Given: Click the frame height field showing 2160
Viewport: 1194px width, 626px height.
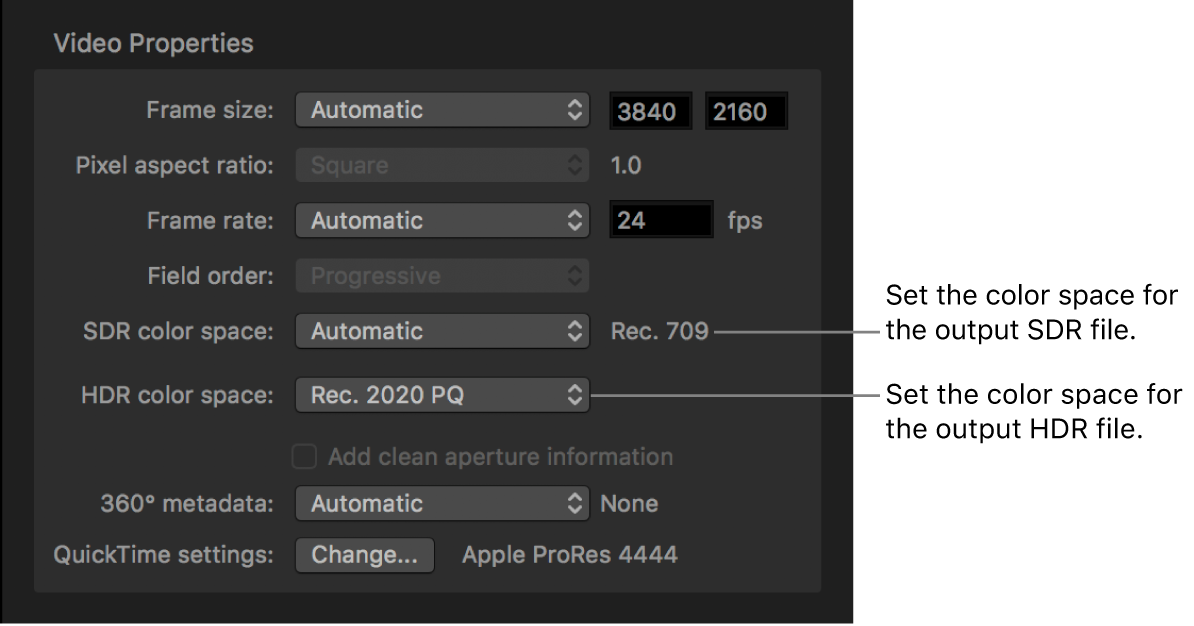Looking at the screenshot, I should [746, 112].
